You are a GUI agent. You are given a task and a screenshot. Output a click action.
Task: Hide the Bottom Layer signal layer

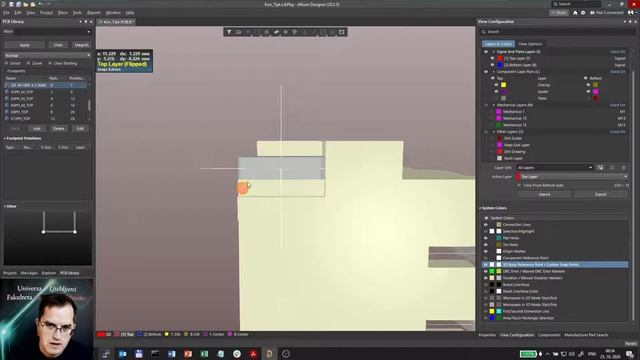tap(493, 65)
